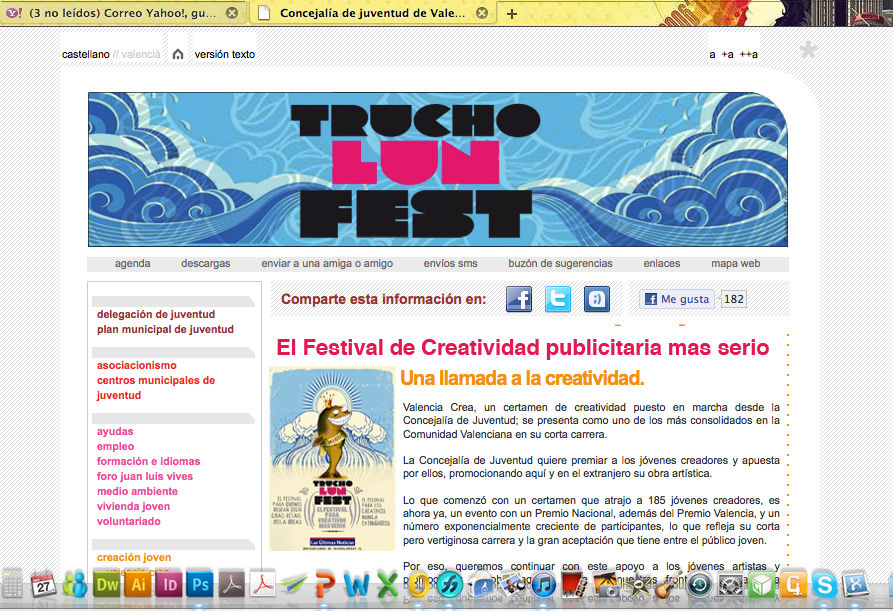This screenshot has height=611, width=893.
Task: Click the bookmark star at top right
Action: (808, 50)
